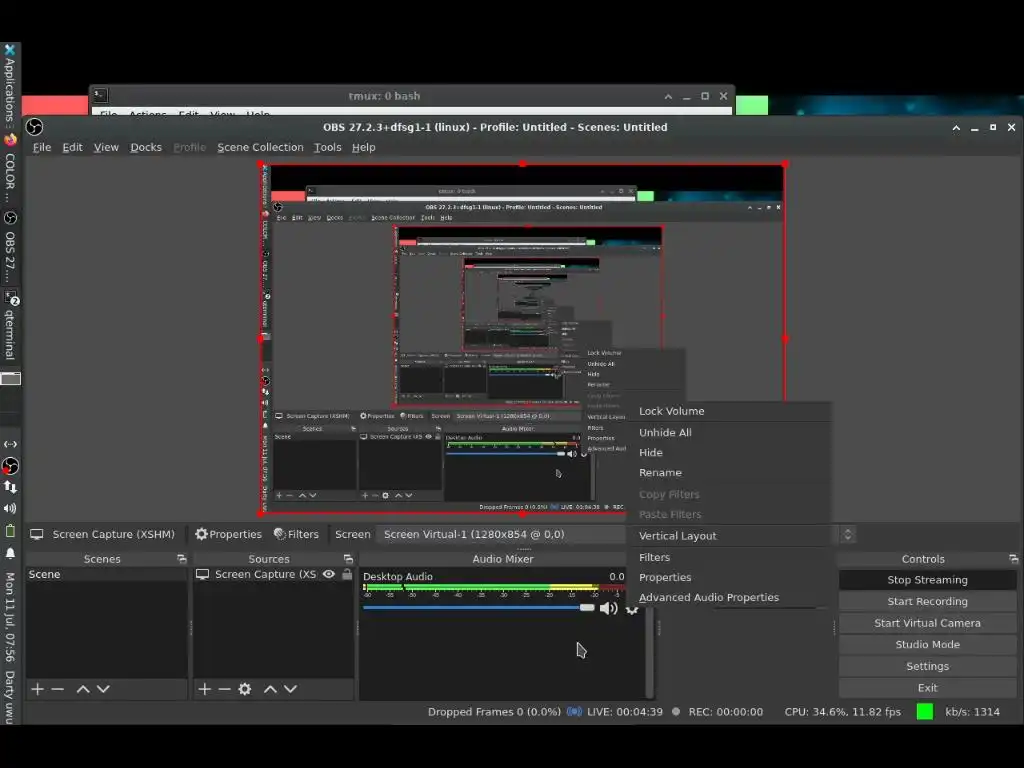Mute Desktop Audio speaker icon
The image size is (1024, 768).
(609, 609)
